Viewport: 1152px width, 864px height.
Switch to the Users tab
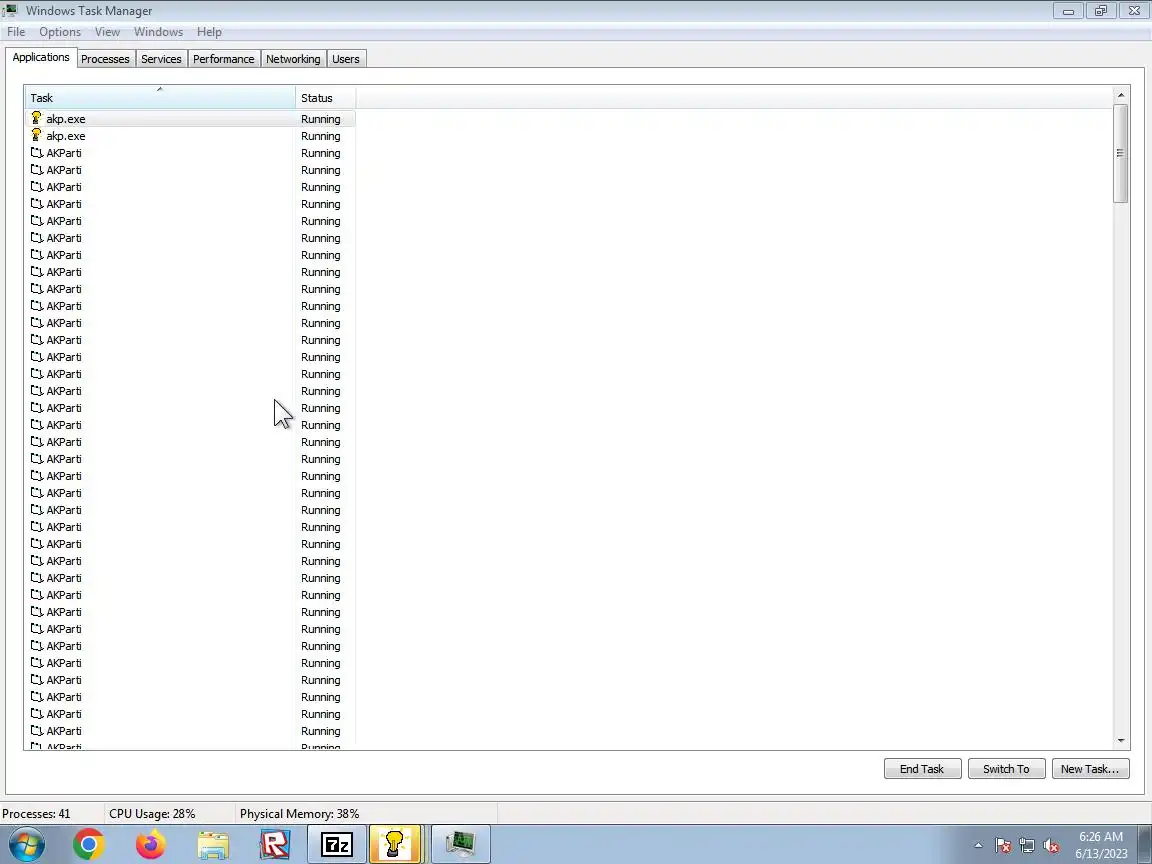[345, 60]
